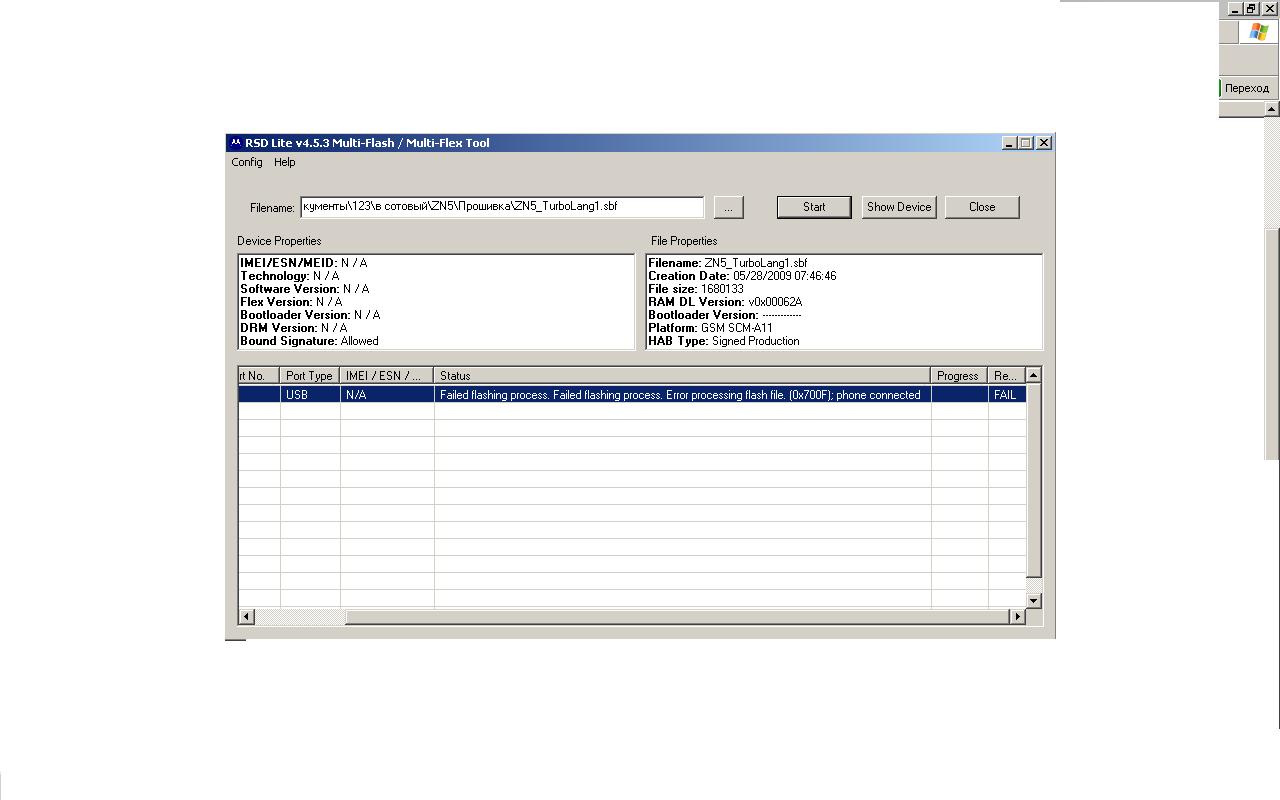Click the RSD Lite title bar Motorola icon
This screenshot has height=800, width=1280.
pos(236,143)
